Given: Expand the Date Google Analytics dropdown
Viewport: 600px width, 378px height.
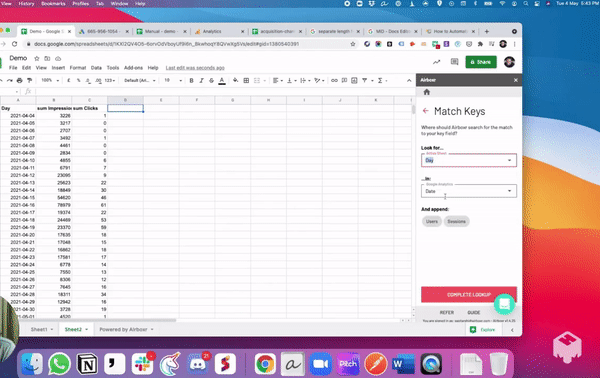Looking at the screenshot, I should coord(469,191).
